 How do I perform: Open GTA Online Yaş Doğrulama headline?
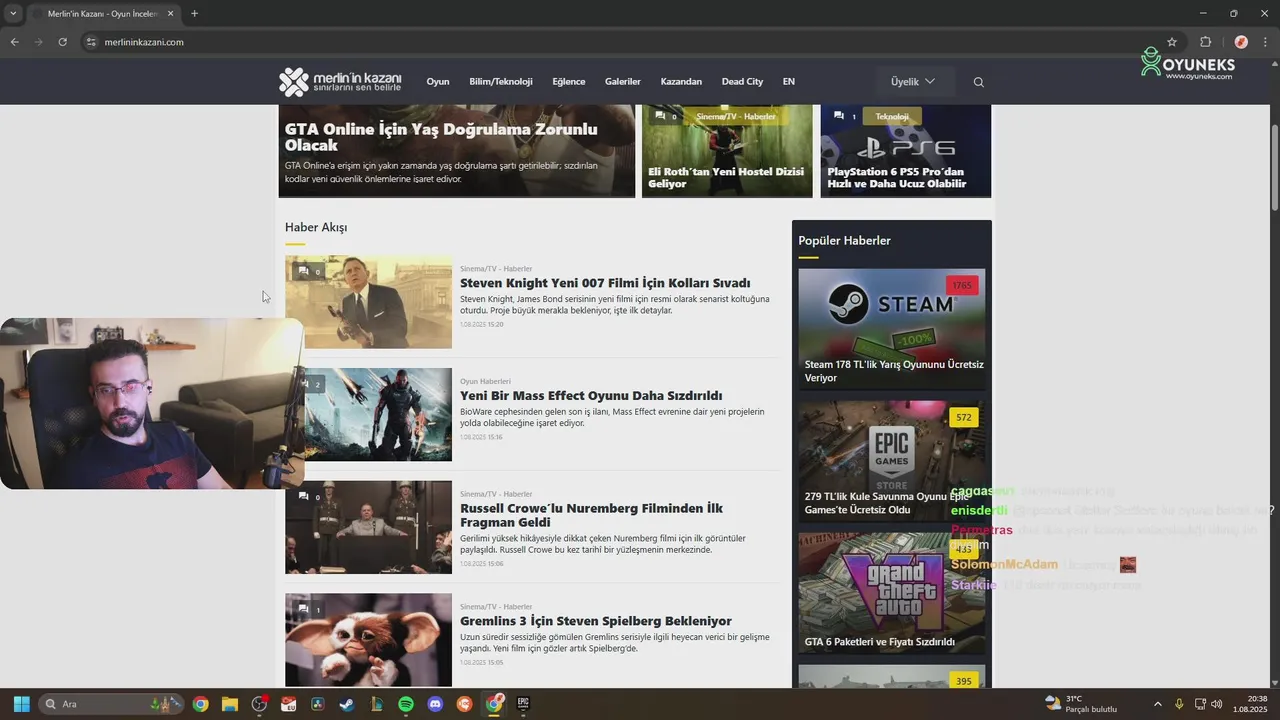441,137
